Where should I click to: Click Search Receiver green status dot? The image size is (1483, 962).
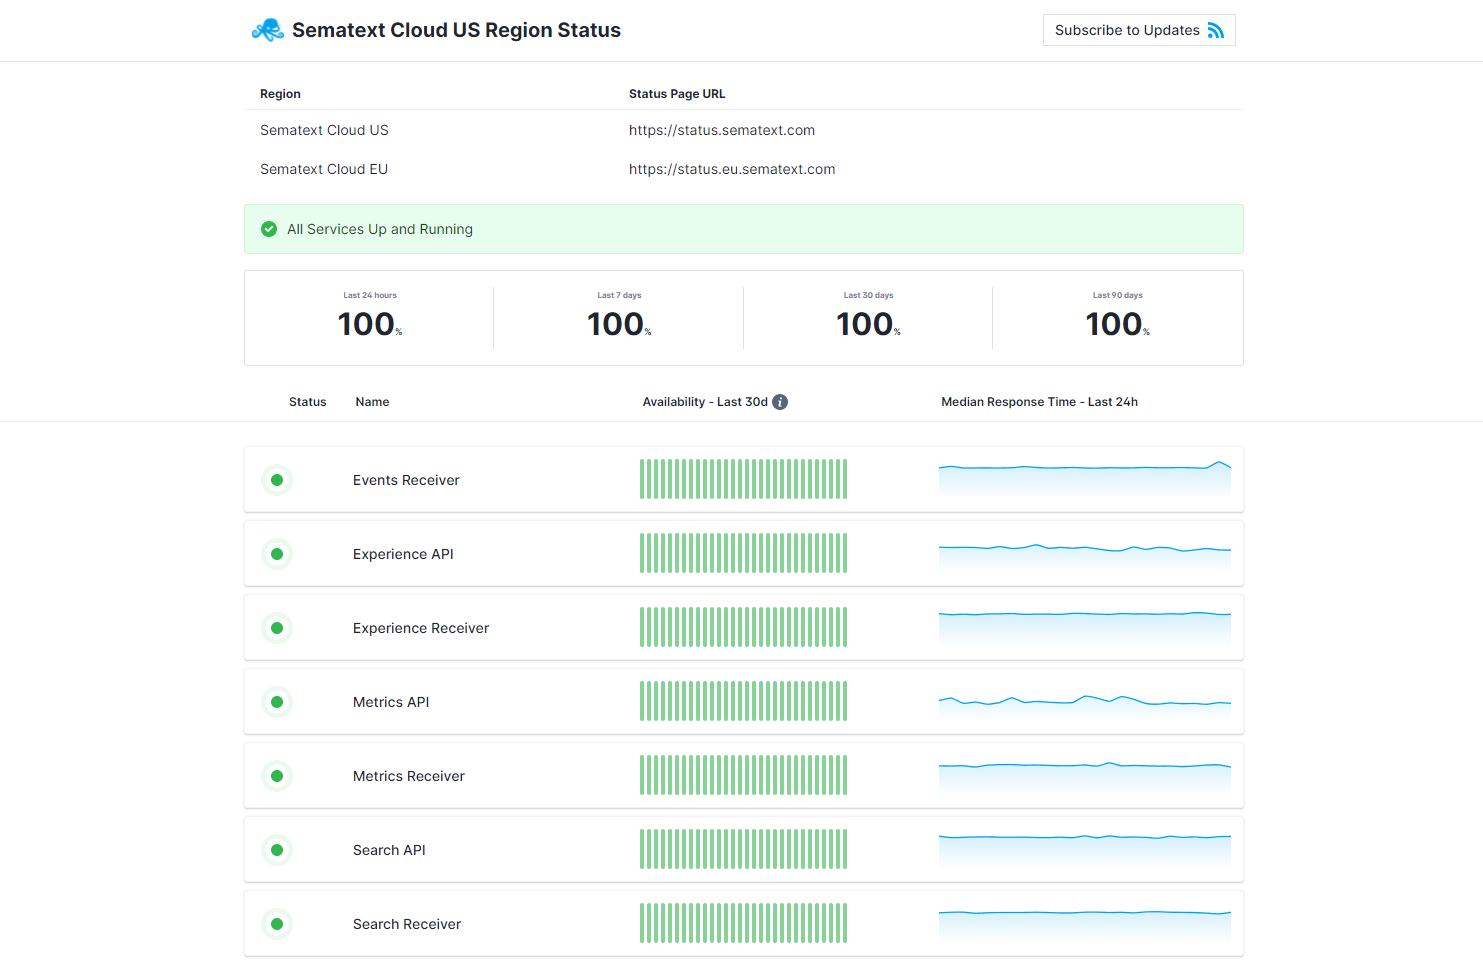click(x=277, y=924)
